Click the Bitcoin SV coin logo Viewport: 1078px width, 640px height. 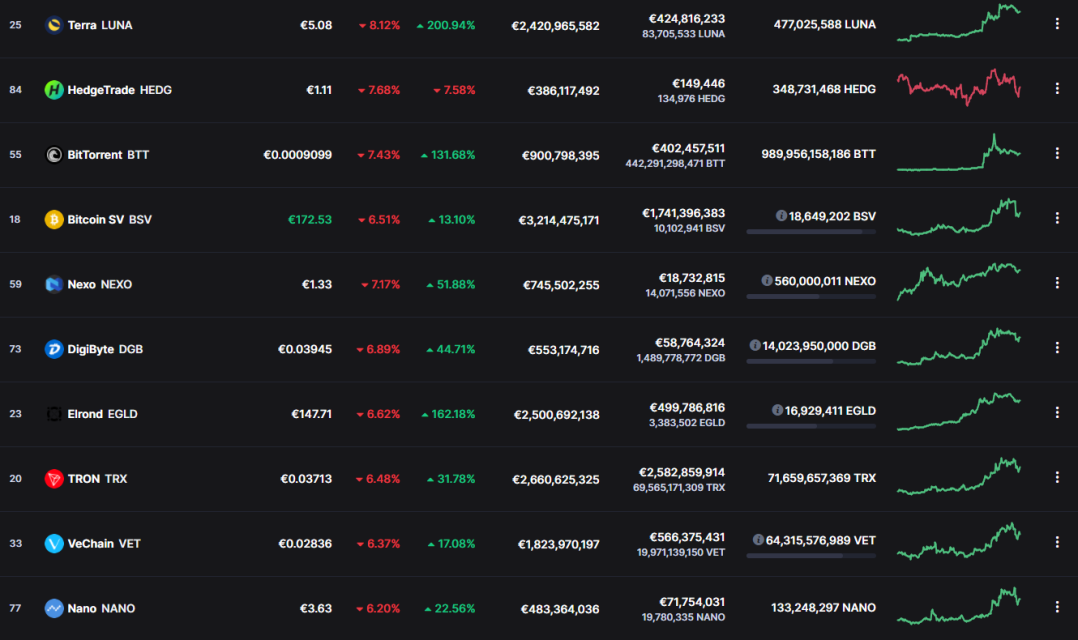pyautogui.click(x=54, y=219)
